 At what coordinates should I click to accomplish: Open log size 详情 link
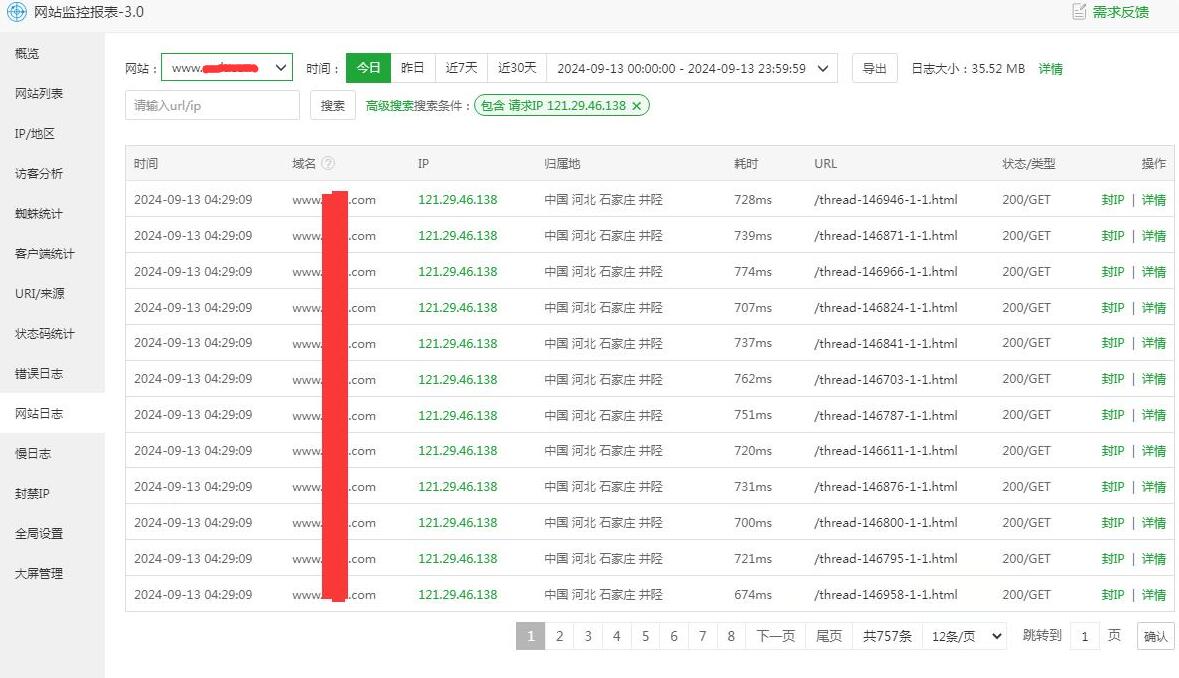1050,68
